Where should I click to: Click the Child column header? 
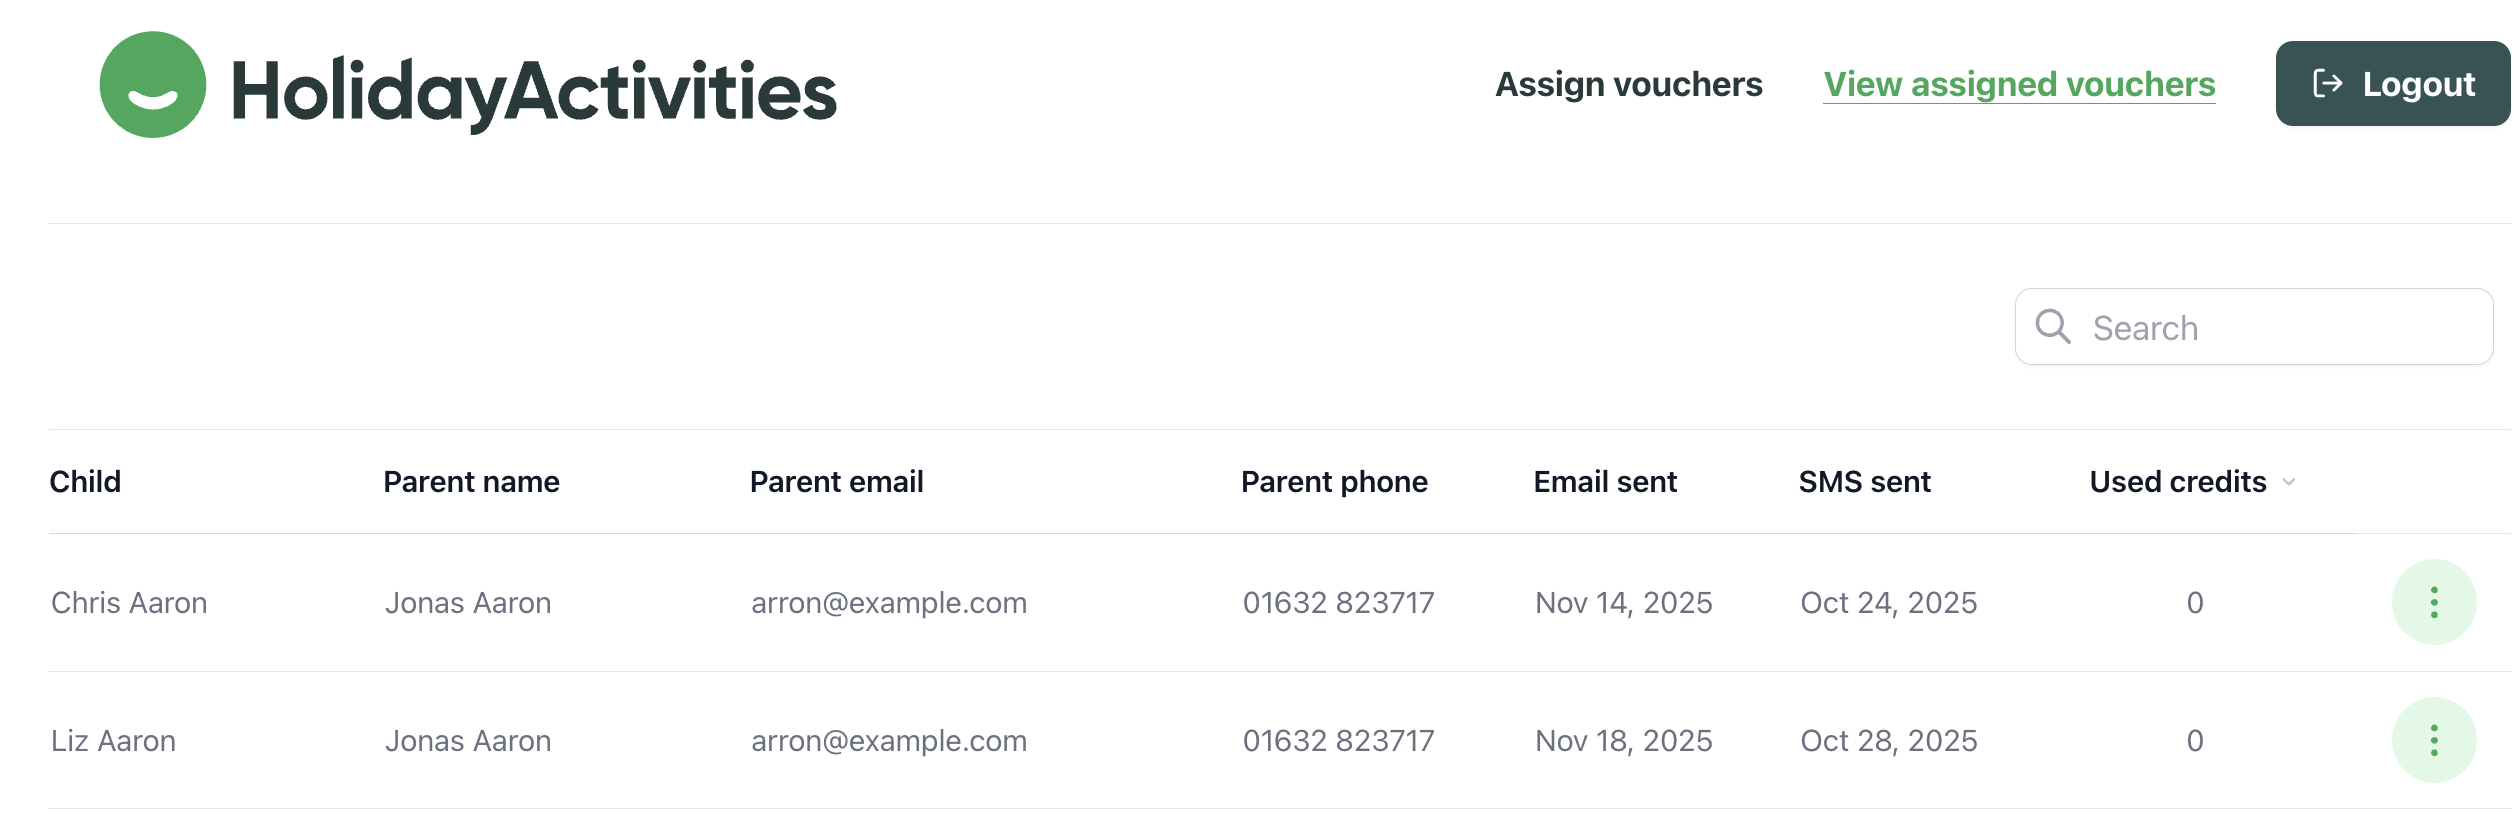tap(85, 482)
